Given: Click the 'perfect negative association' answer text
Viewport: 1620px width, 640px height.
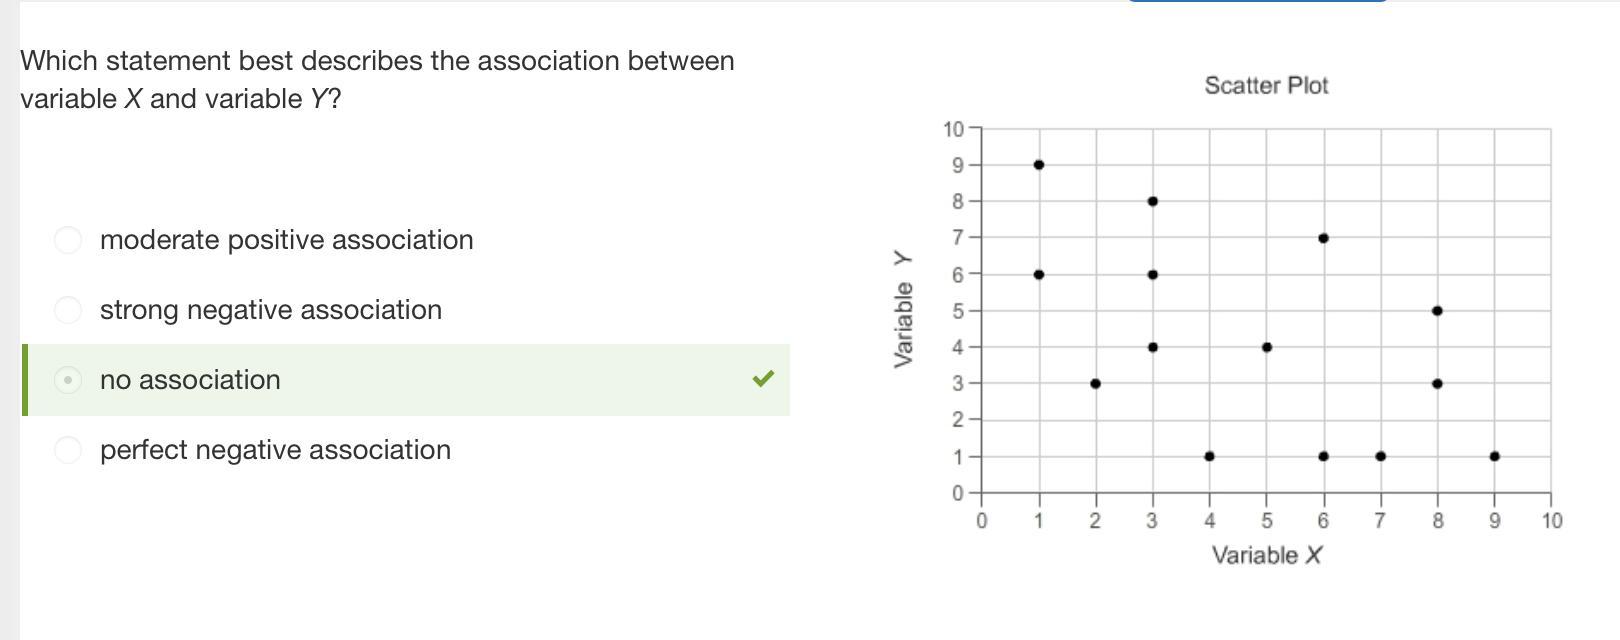Looking at the screenshot, I should point(275,450).
